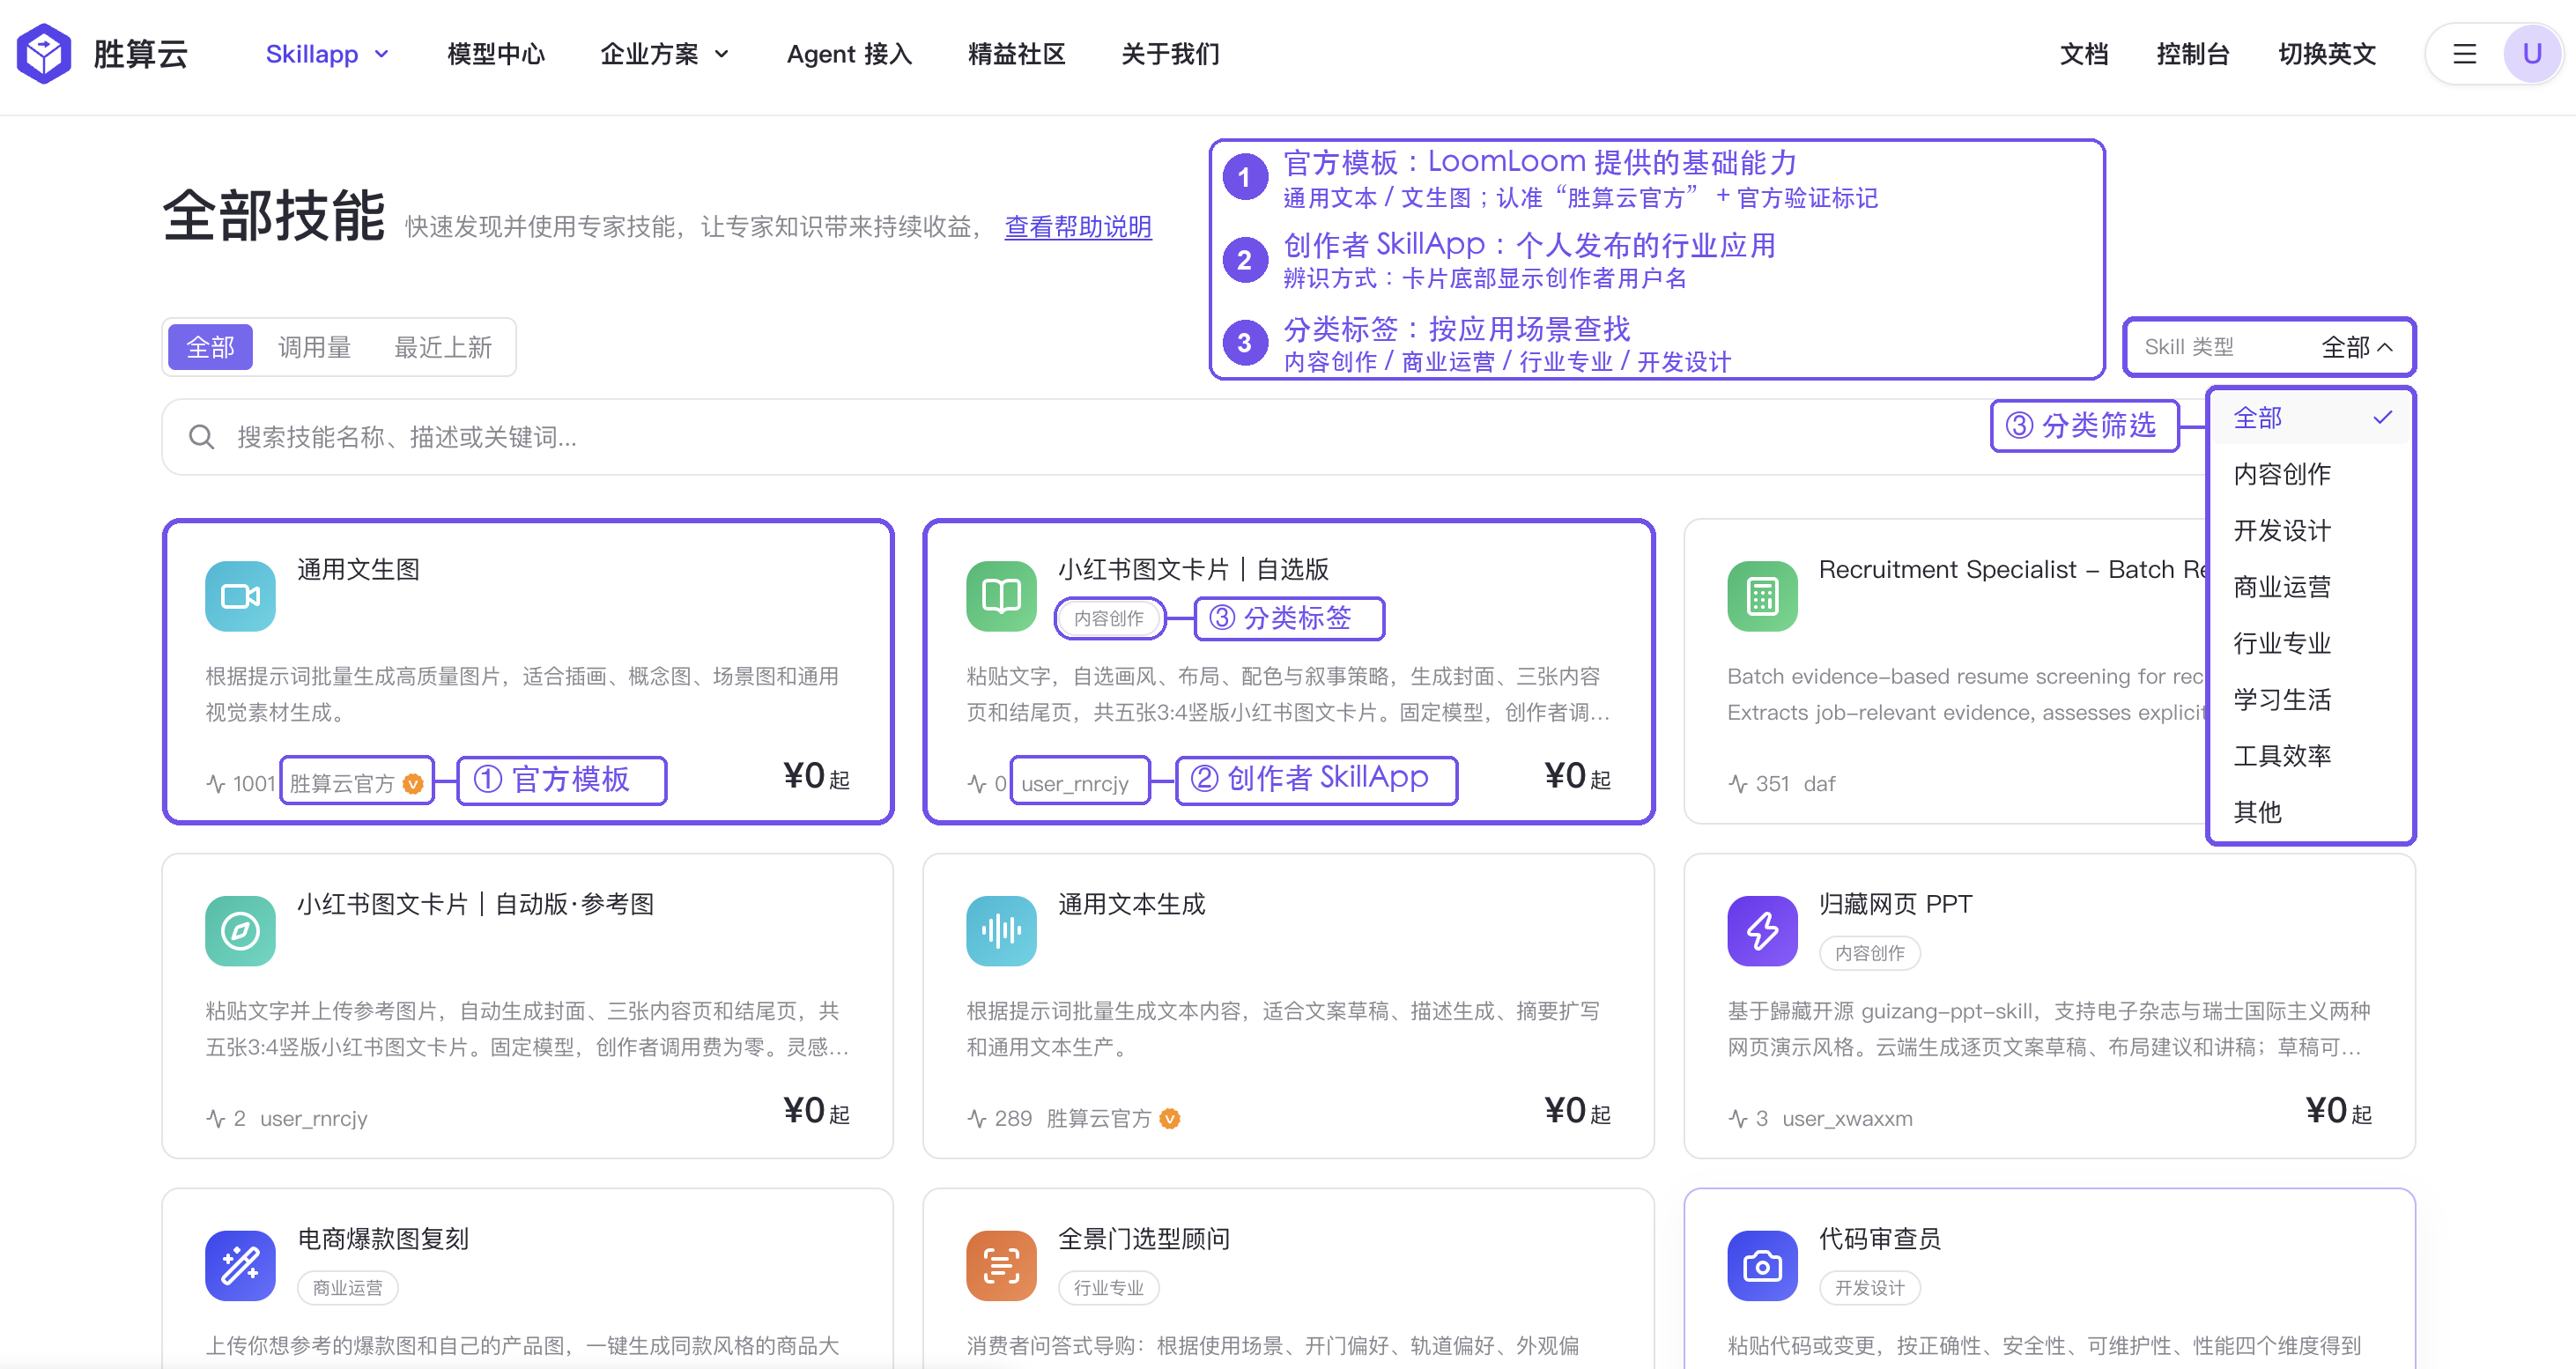Choose 学习生活 from the Skill type list
This screenshot has width=2576, height=1369.
(x=2310, y=700)
